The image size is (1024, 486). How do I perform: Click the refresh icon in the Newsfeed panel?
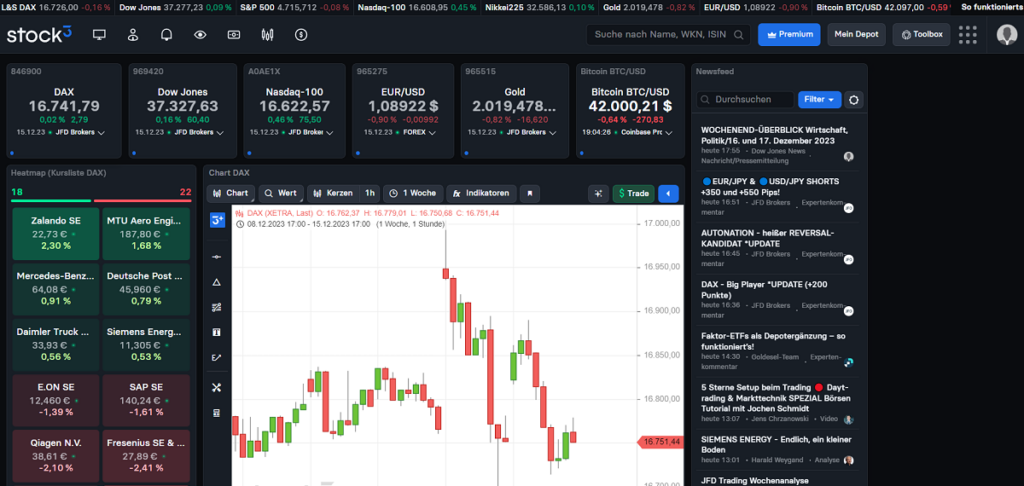click(853, 100)
